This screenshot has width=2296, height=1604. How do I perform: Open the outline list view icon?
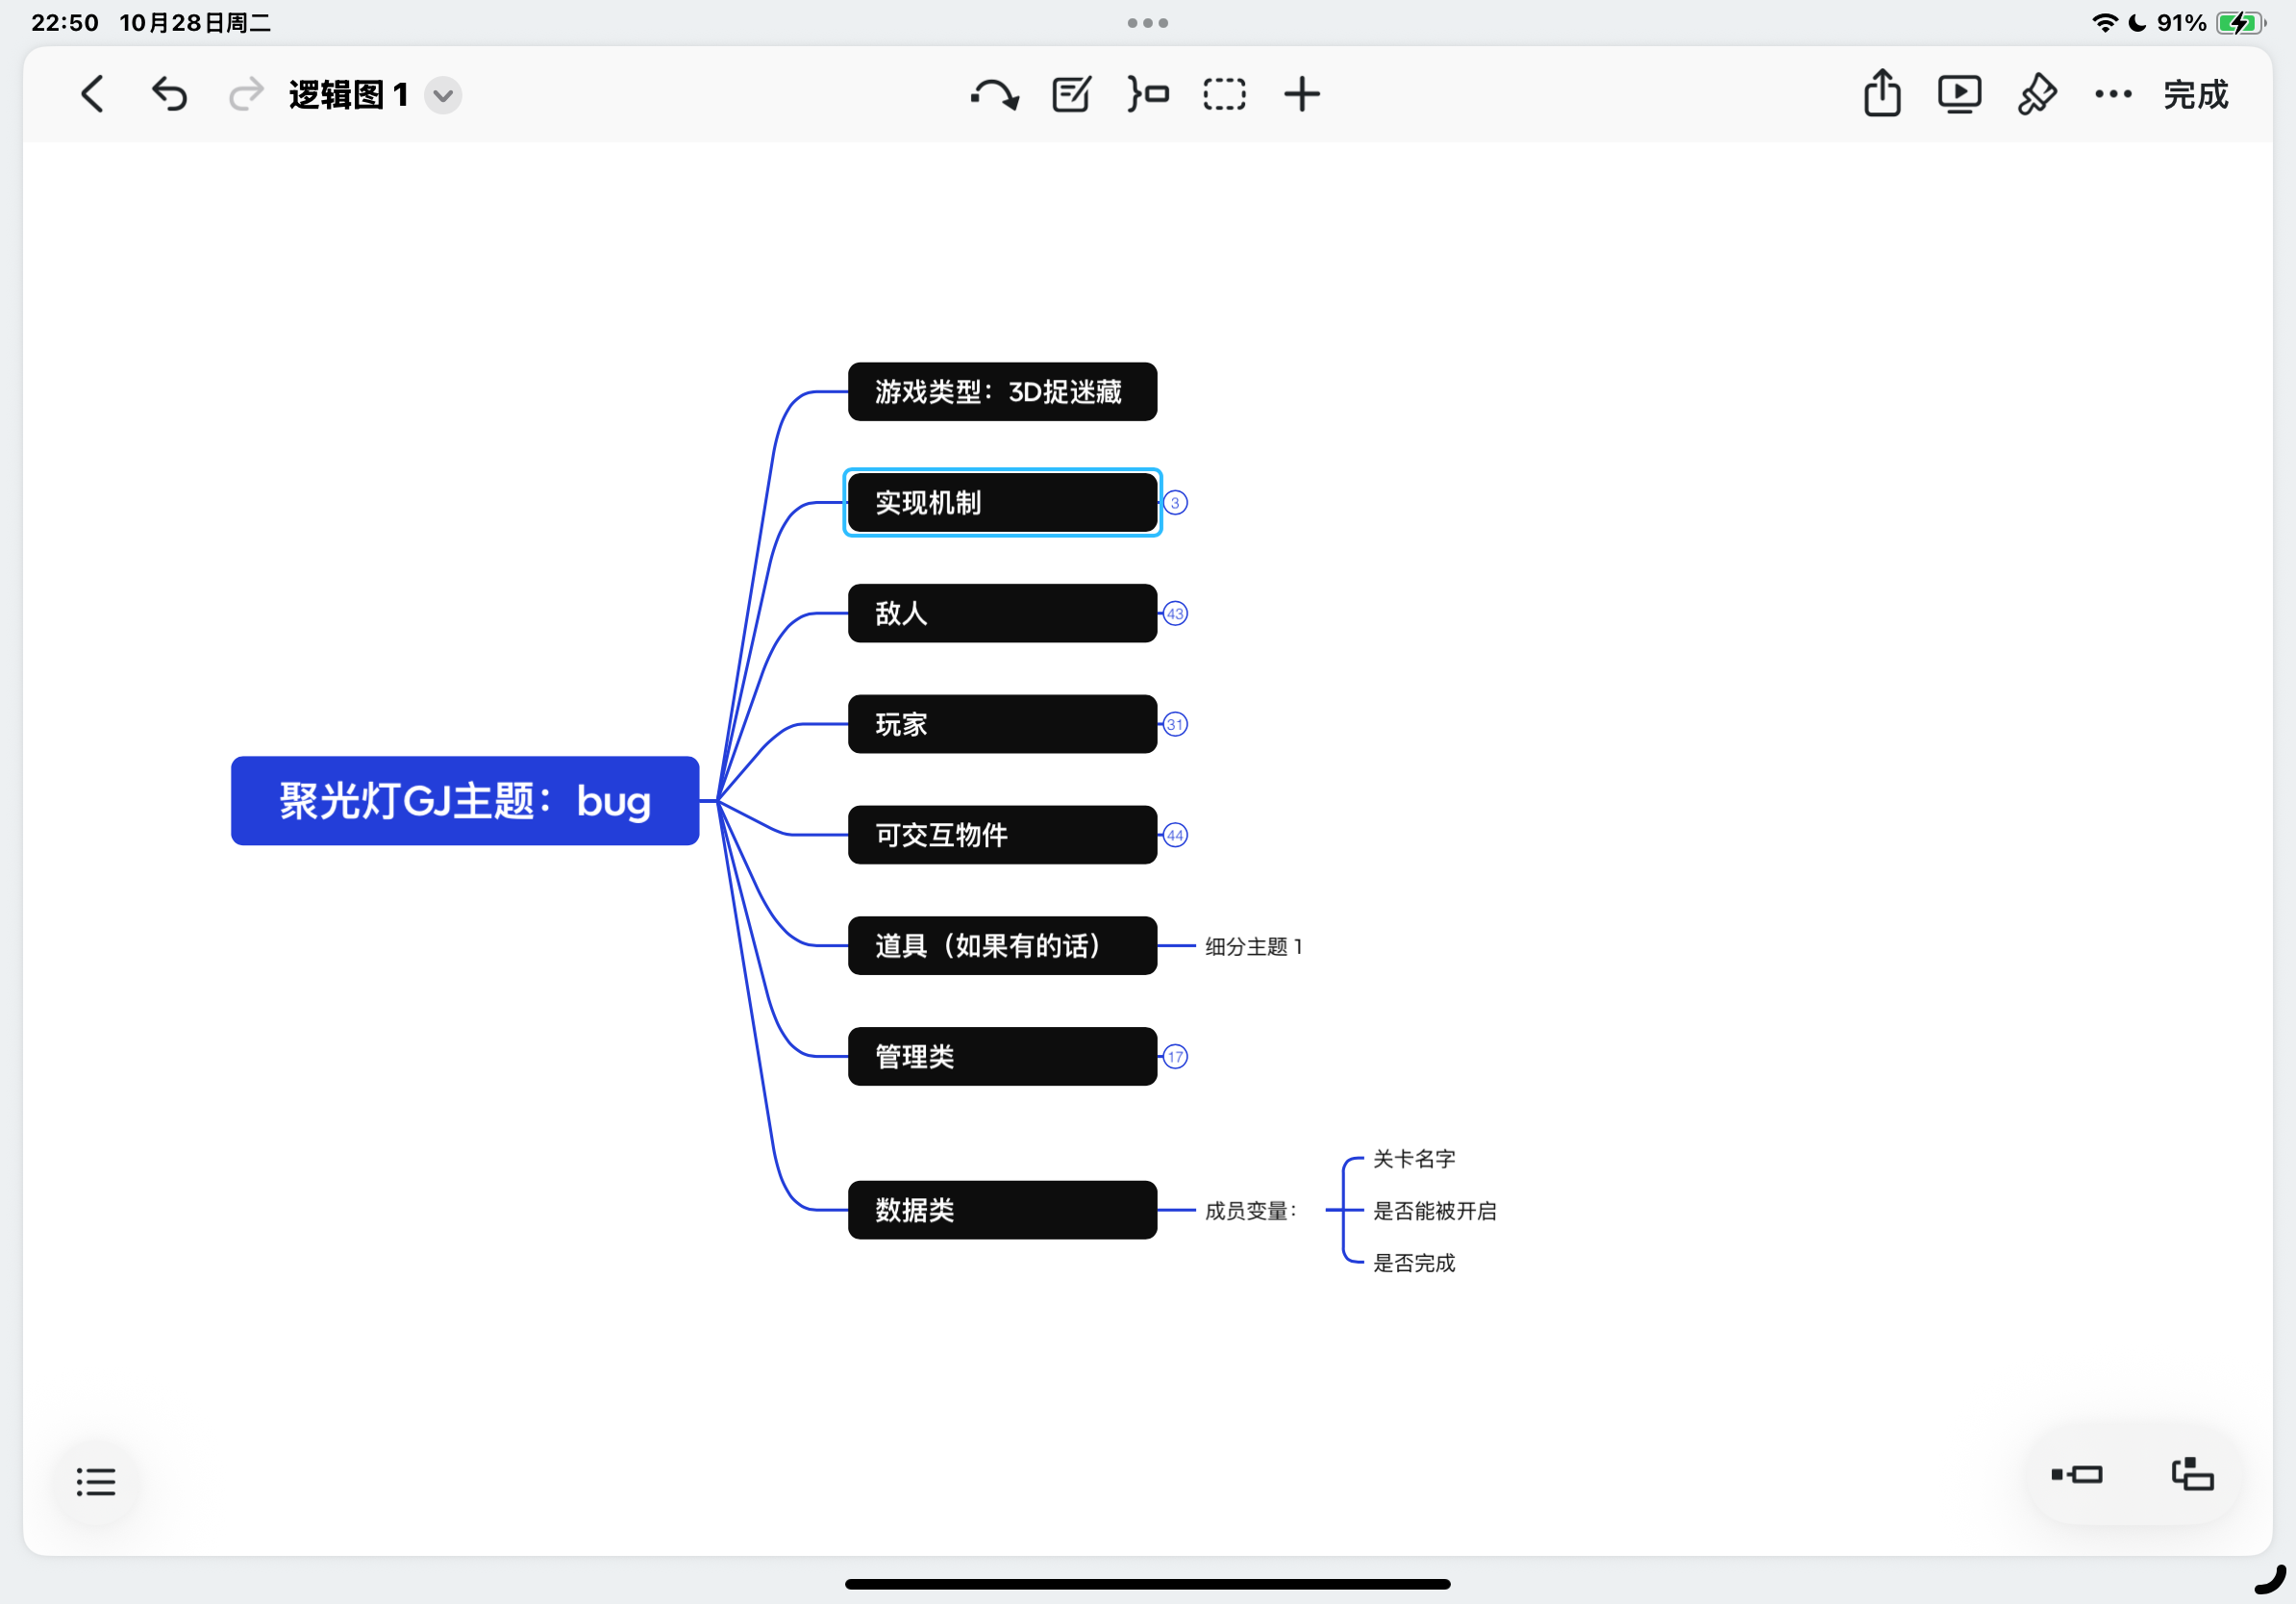[x=96, y=1482]
